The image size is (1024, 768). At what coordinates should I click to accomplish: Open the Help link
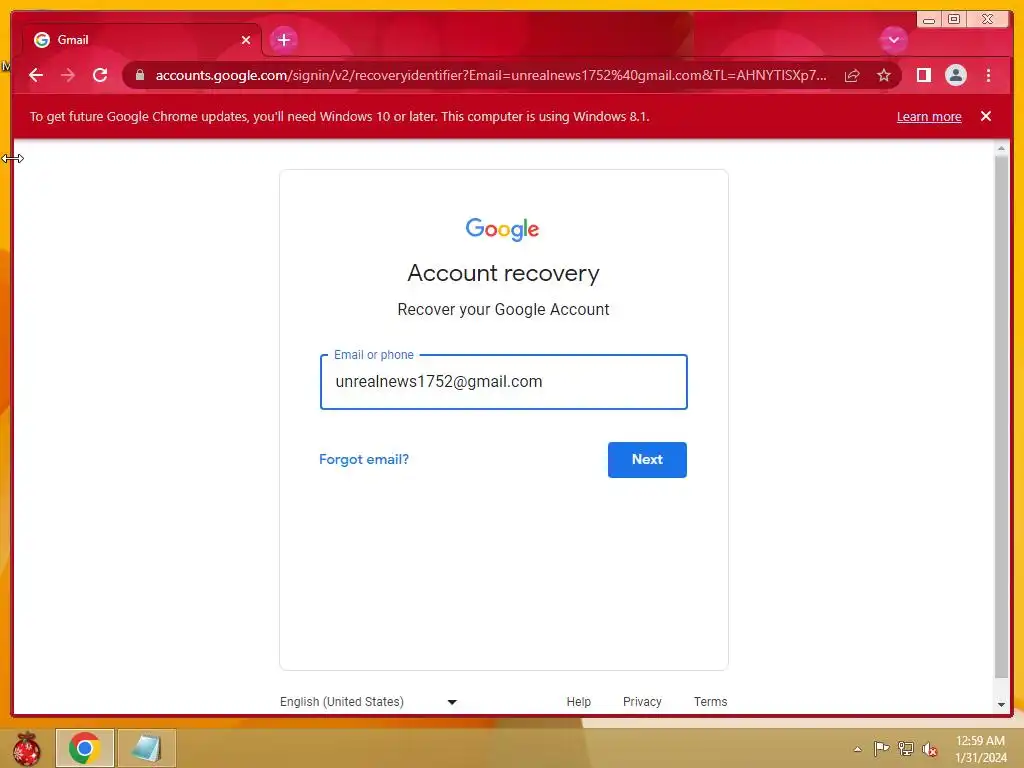click(579, 701)
